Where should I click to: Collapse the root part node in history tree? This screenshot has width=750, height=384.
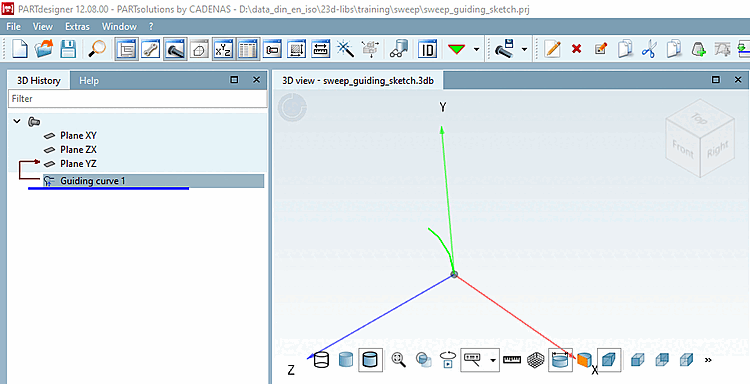tap(17, 121)
